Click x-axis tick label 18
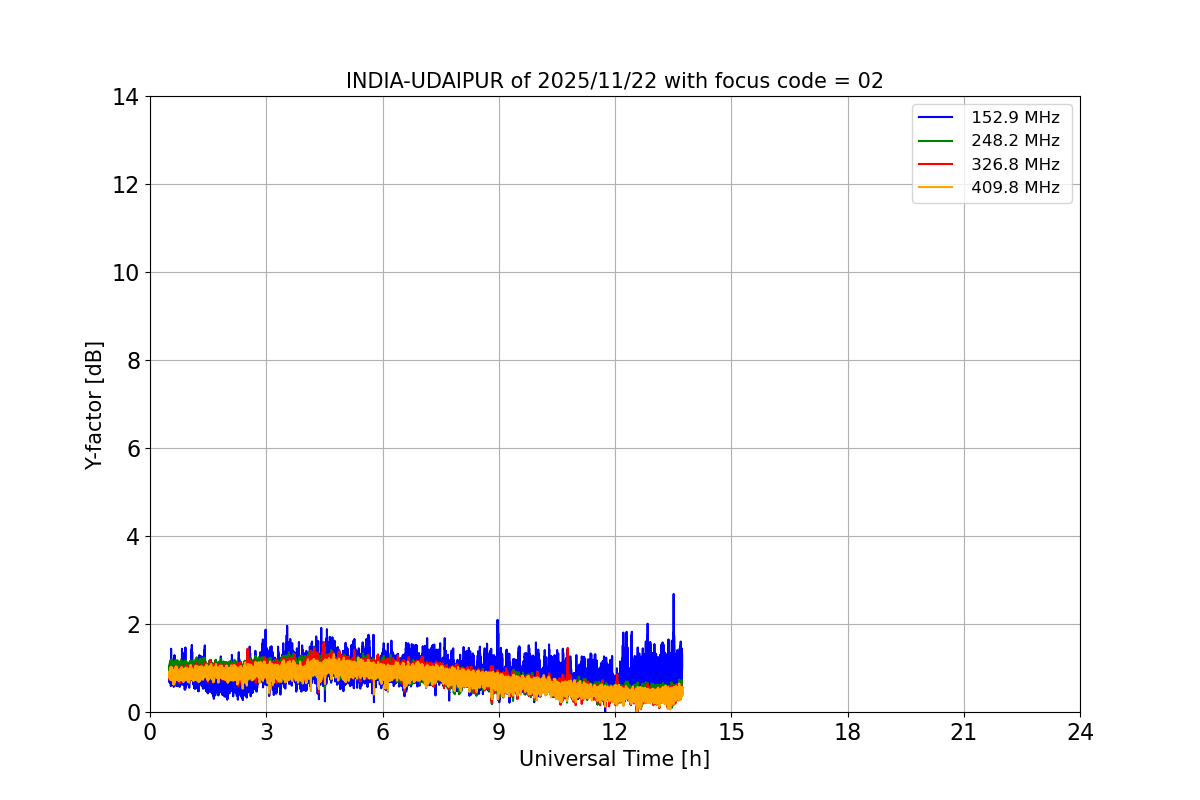Screen dimensions: 1200x800 [848, 732]
